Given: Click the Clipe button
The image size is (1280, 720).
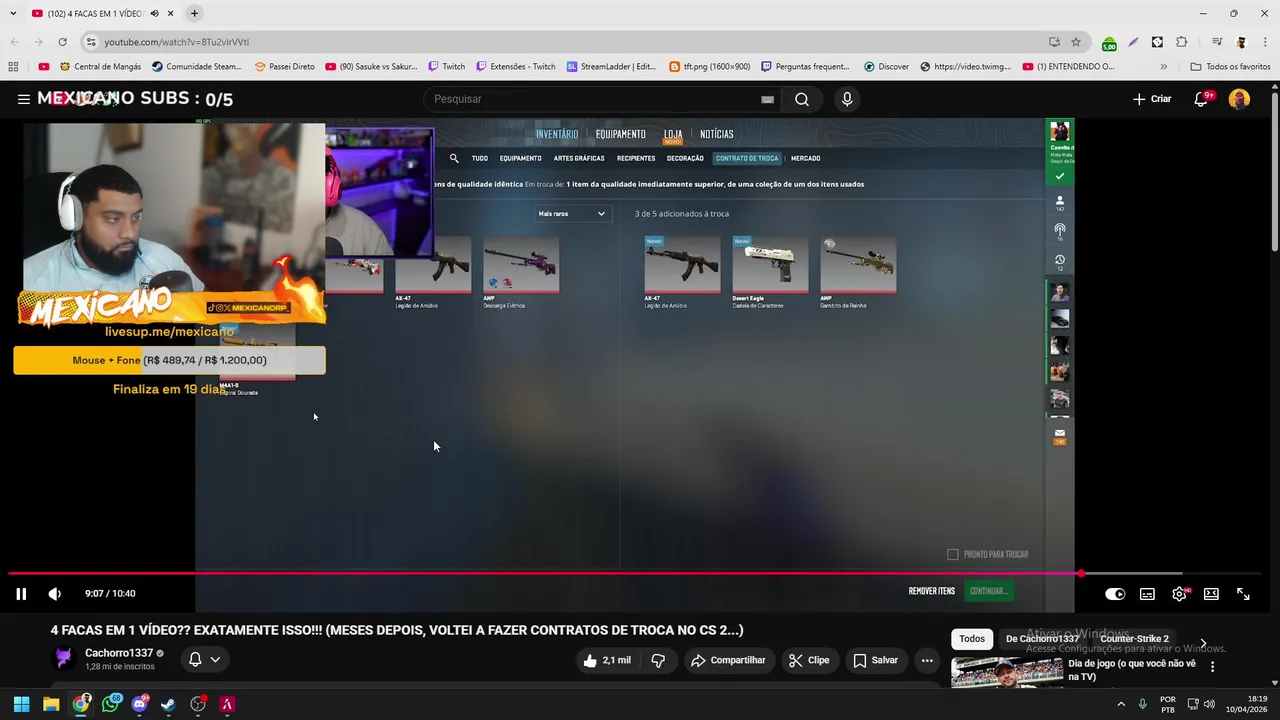Looking at the screenshot, I should pyautogui.click(x=808, y=660).
